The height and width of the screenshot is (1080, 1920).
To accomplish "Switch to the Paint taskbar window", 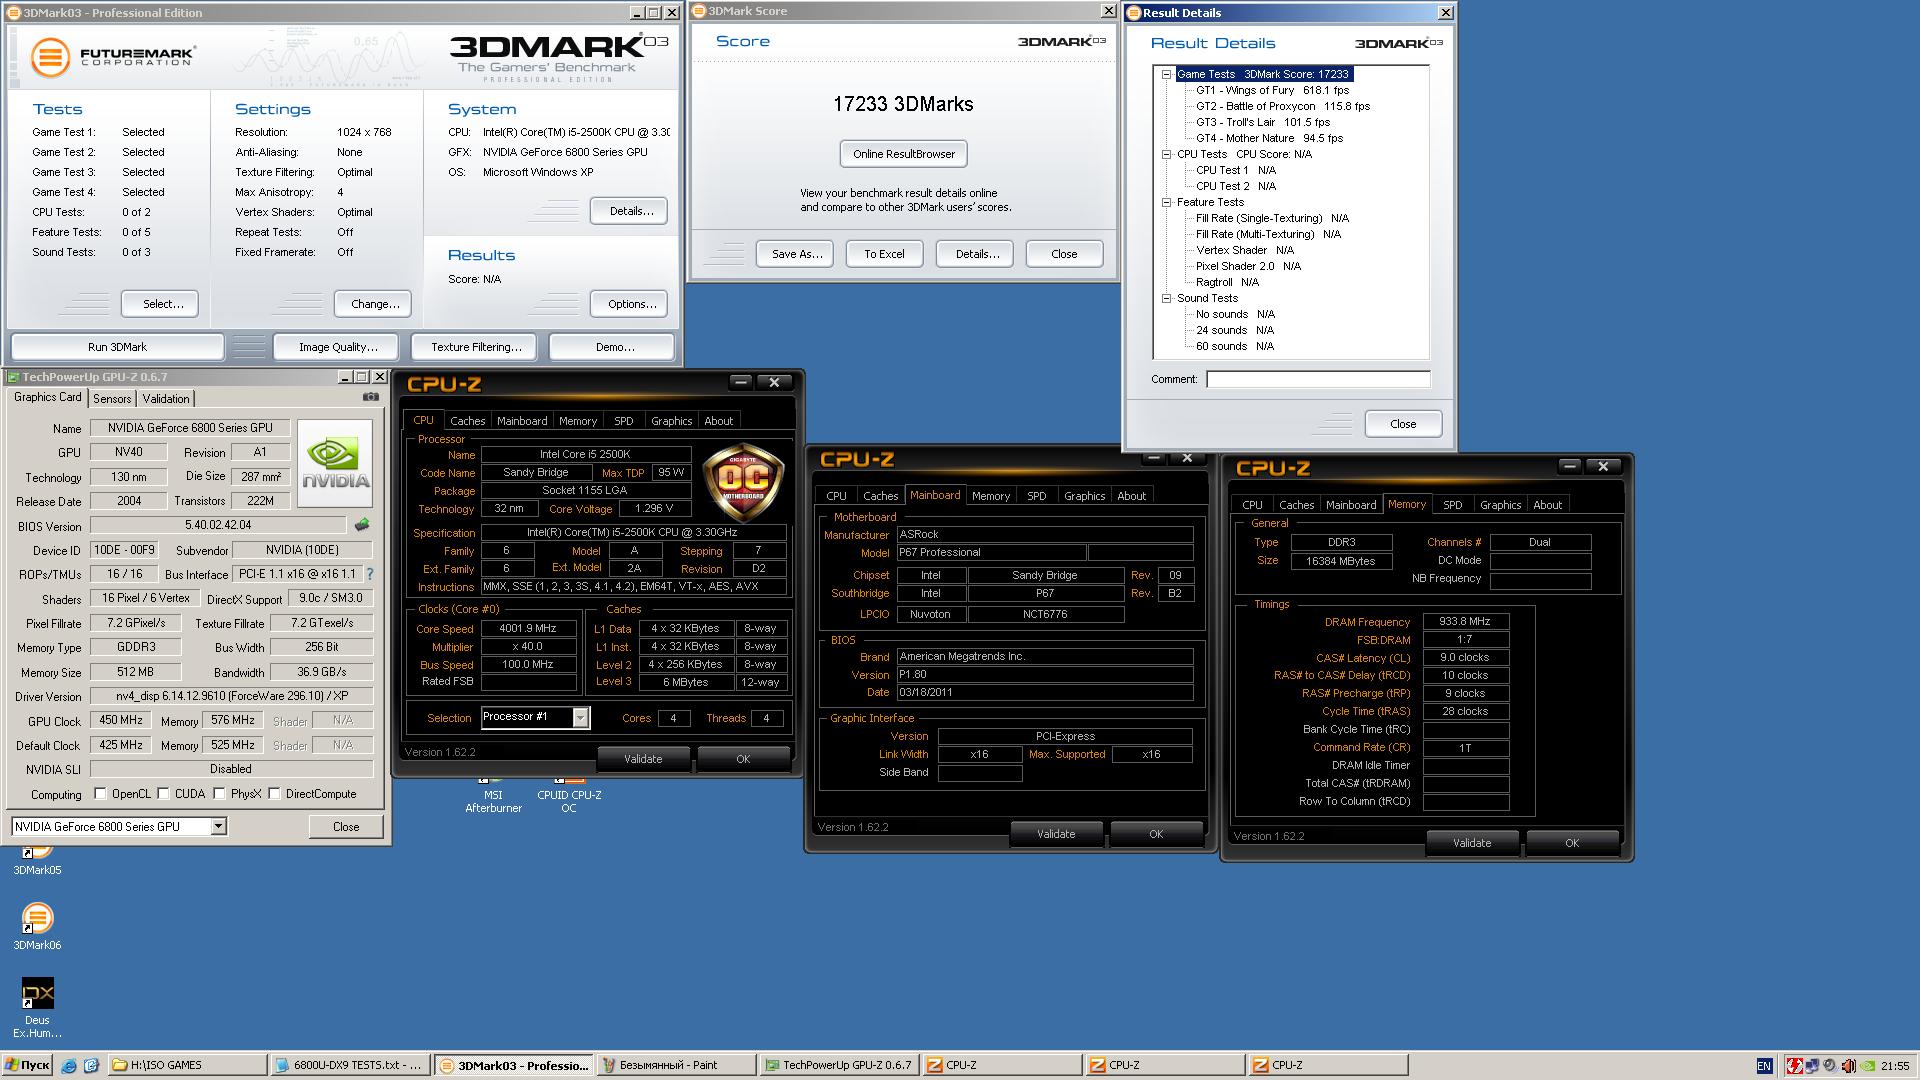I will (675, 1065).
